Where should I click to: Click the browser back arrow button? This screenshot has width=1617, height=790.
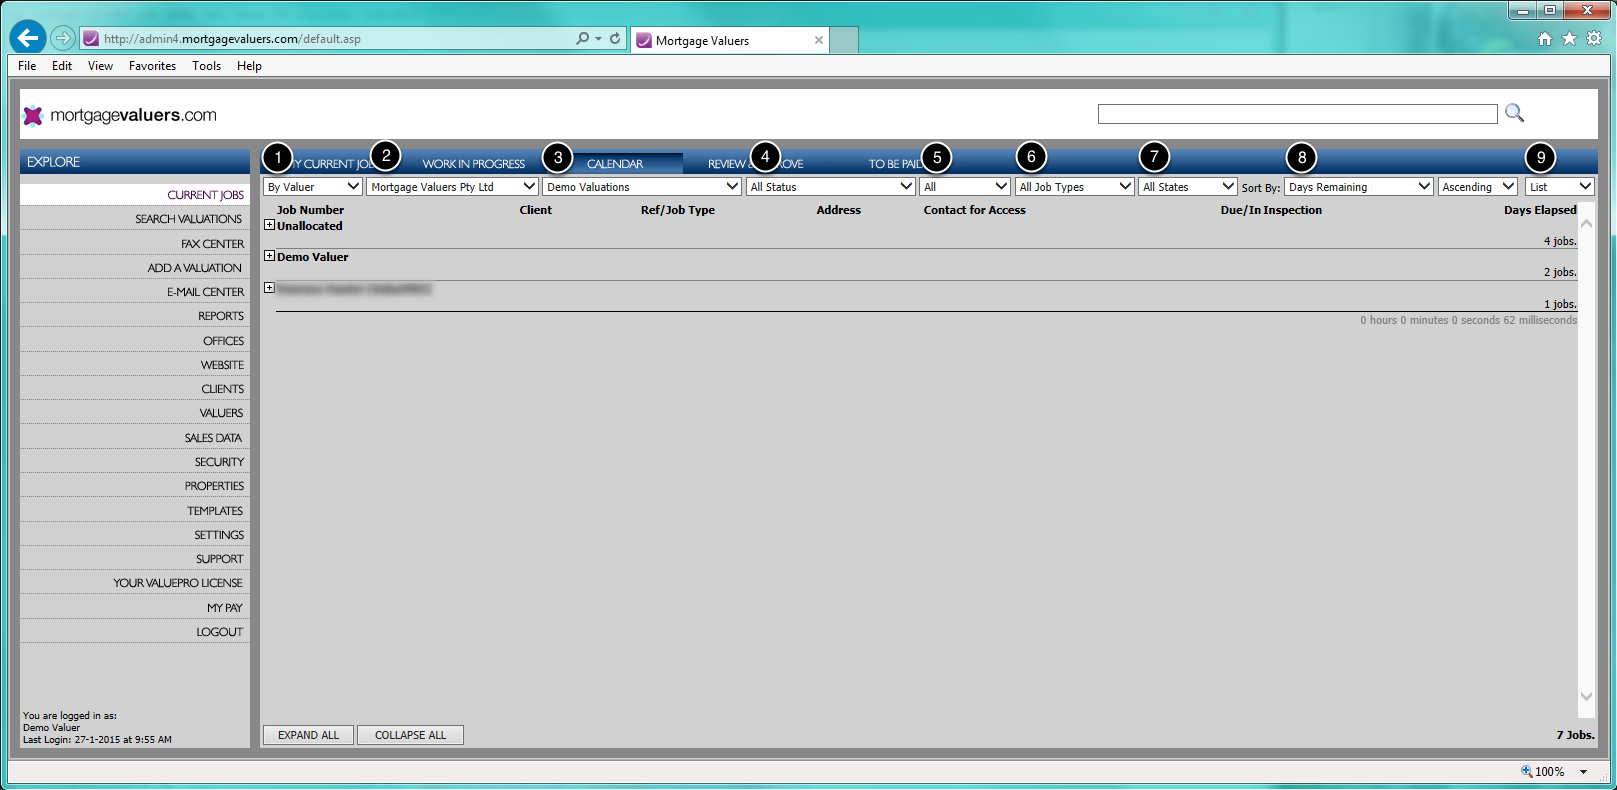28,38
